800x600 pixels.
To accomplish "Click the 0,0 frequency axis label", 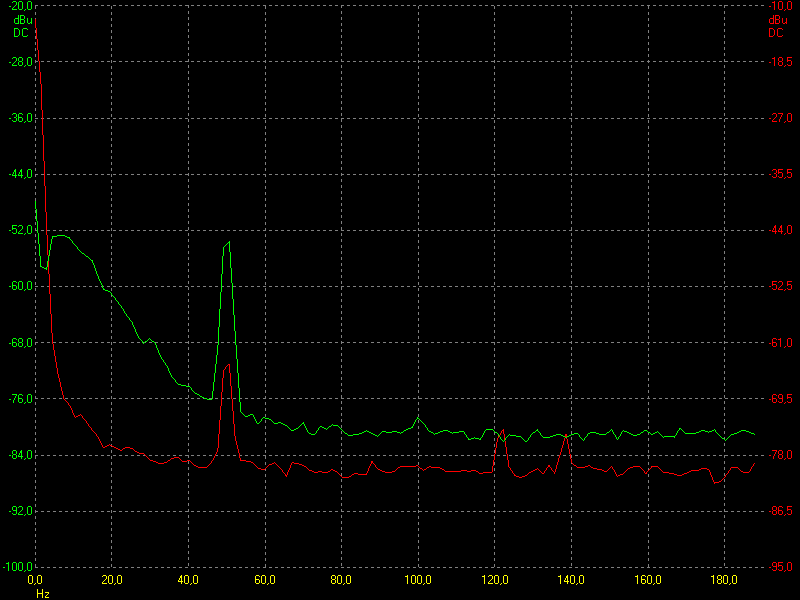I will pos(35,580).
